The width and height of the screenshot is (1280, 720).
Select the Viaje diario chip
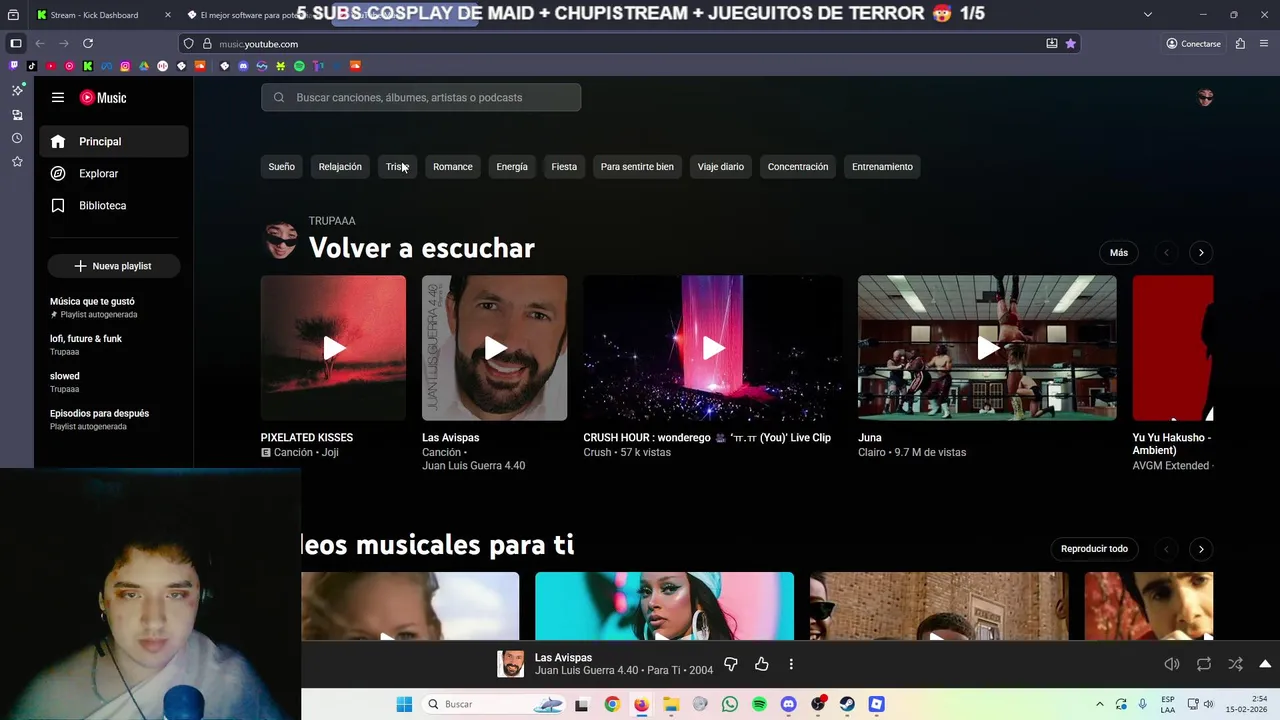[721, 167]
